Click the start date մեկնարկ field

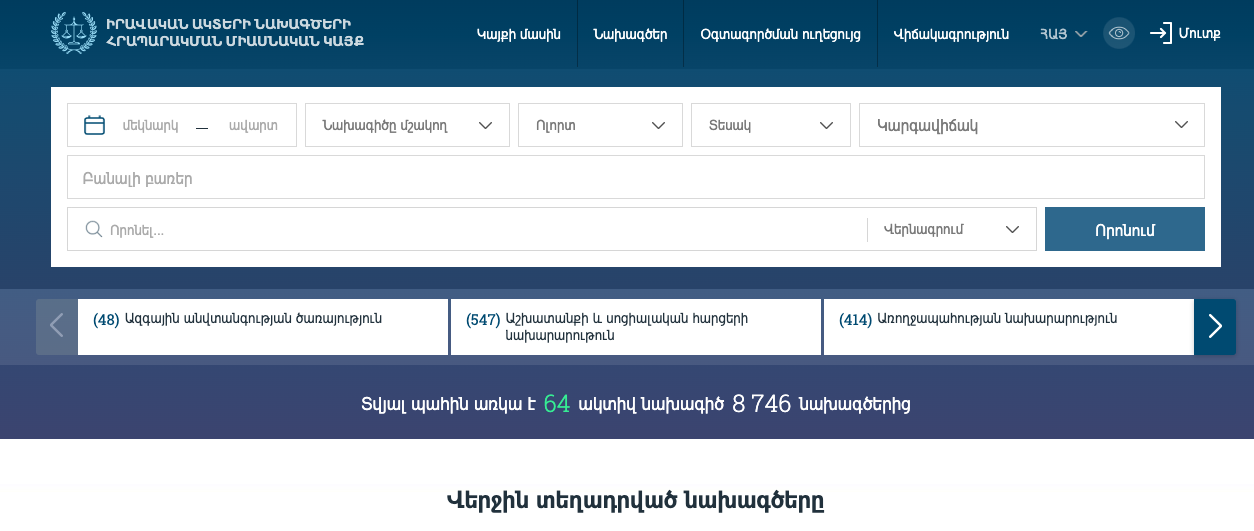click(151, 126)
